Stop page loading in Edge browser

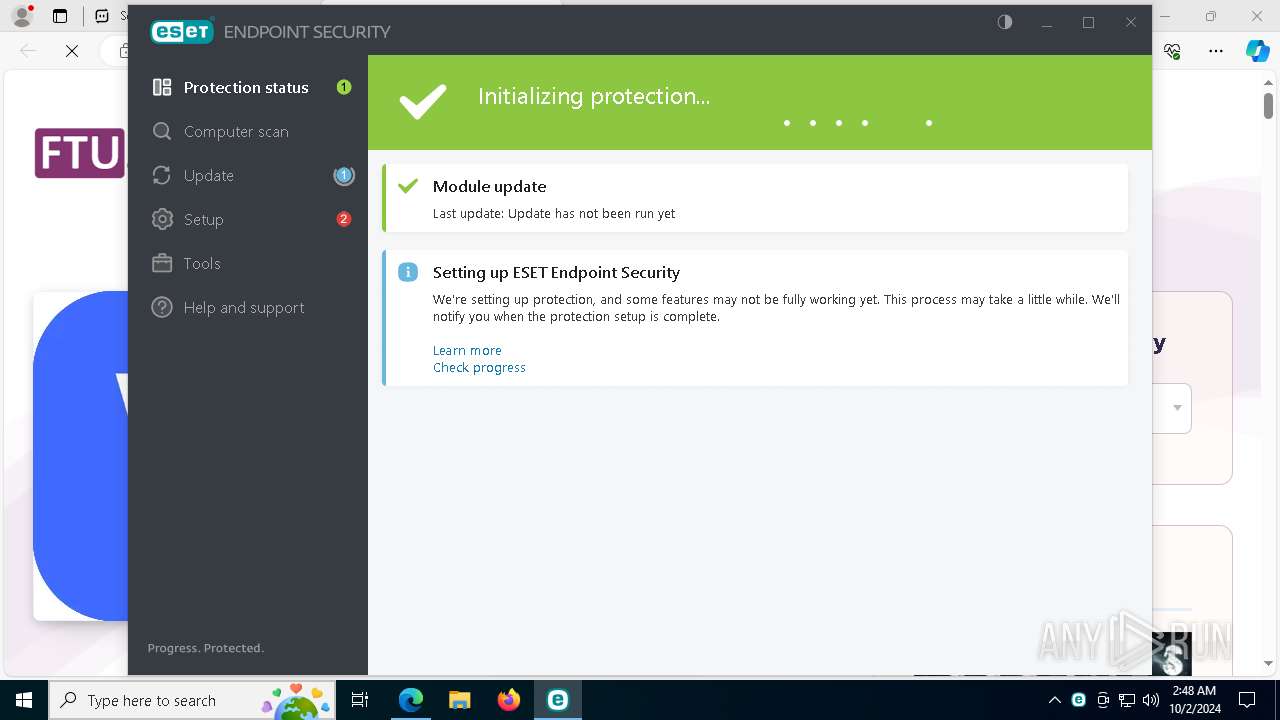[x=72, y=51]
